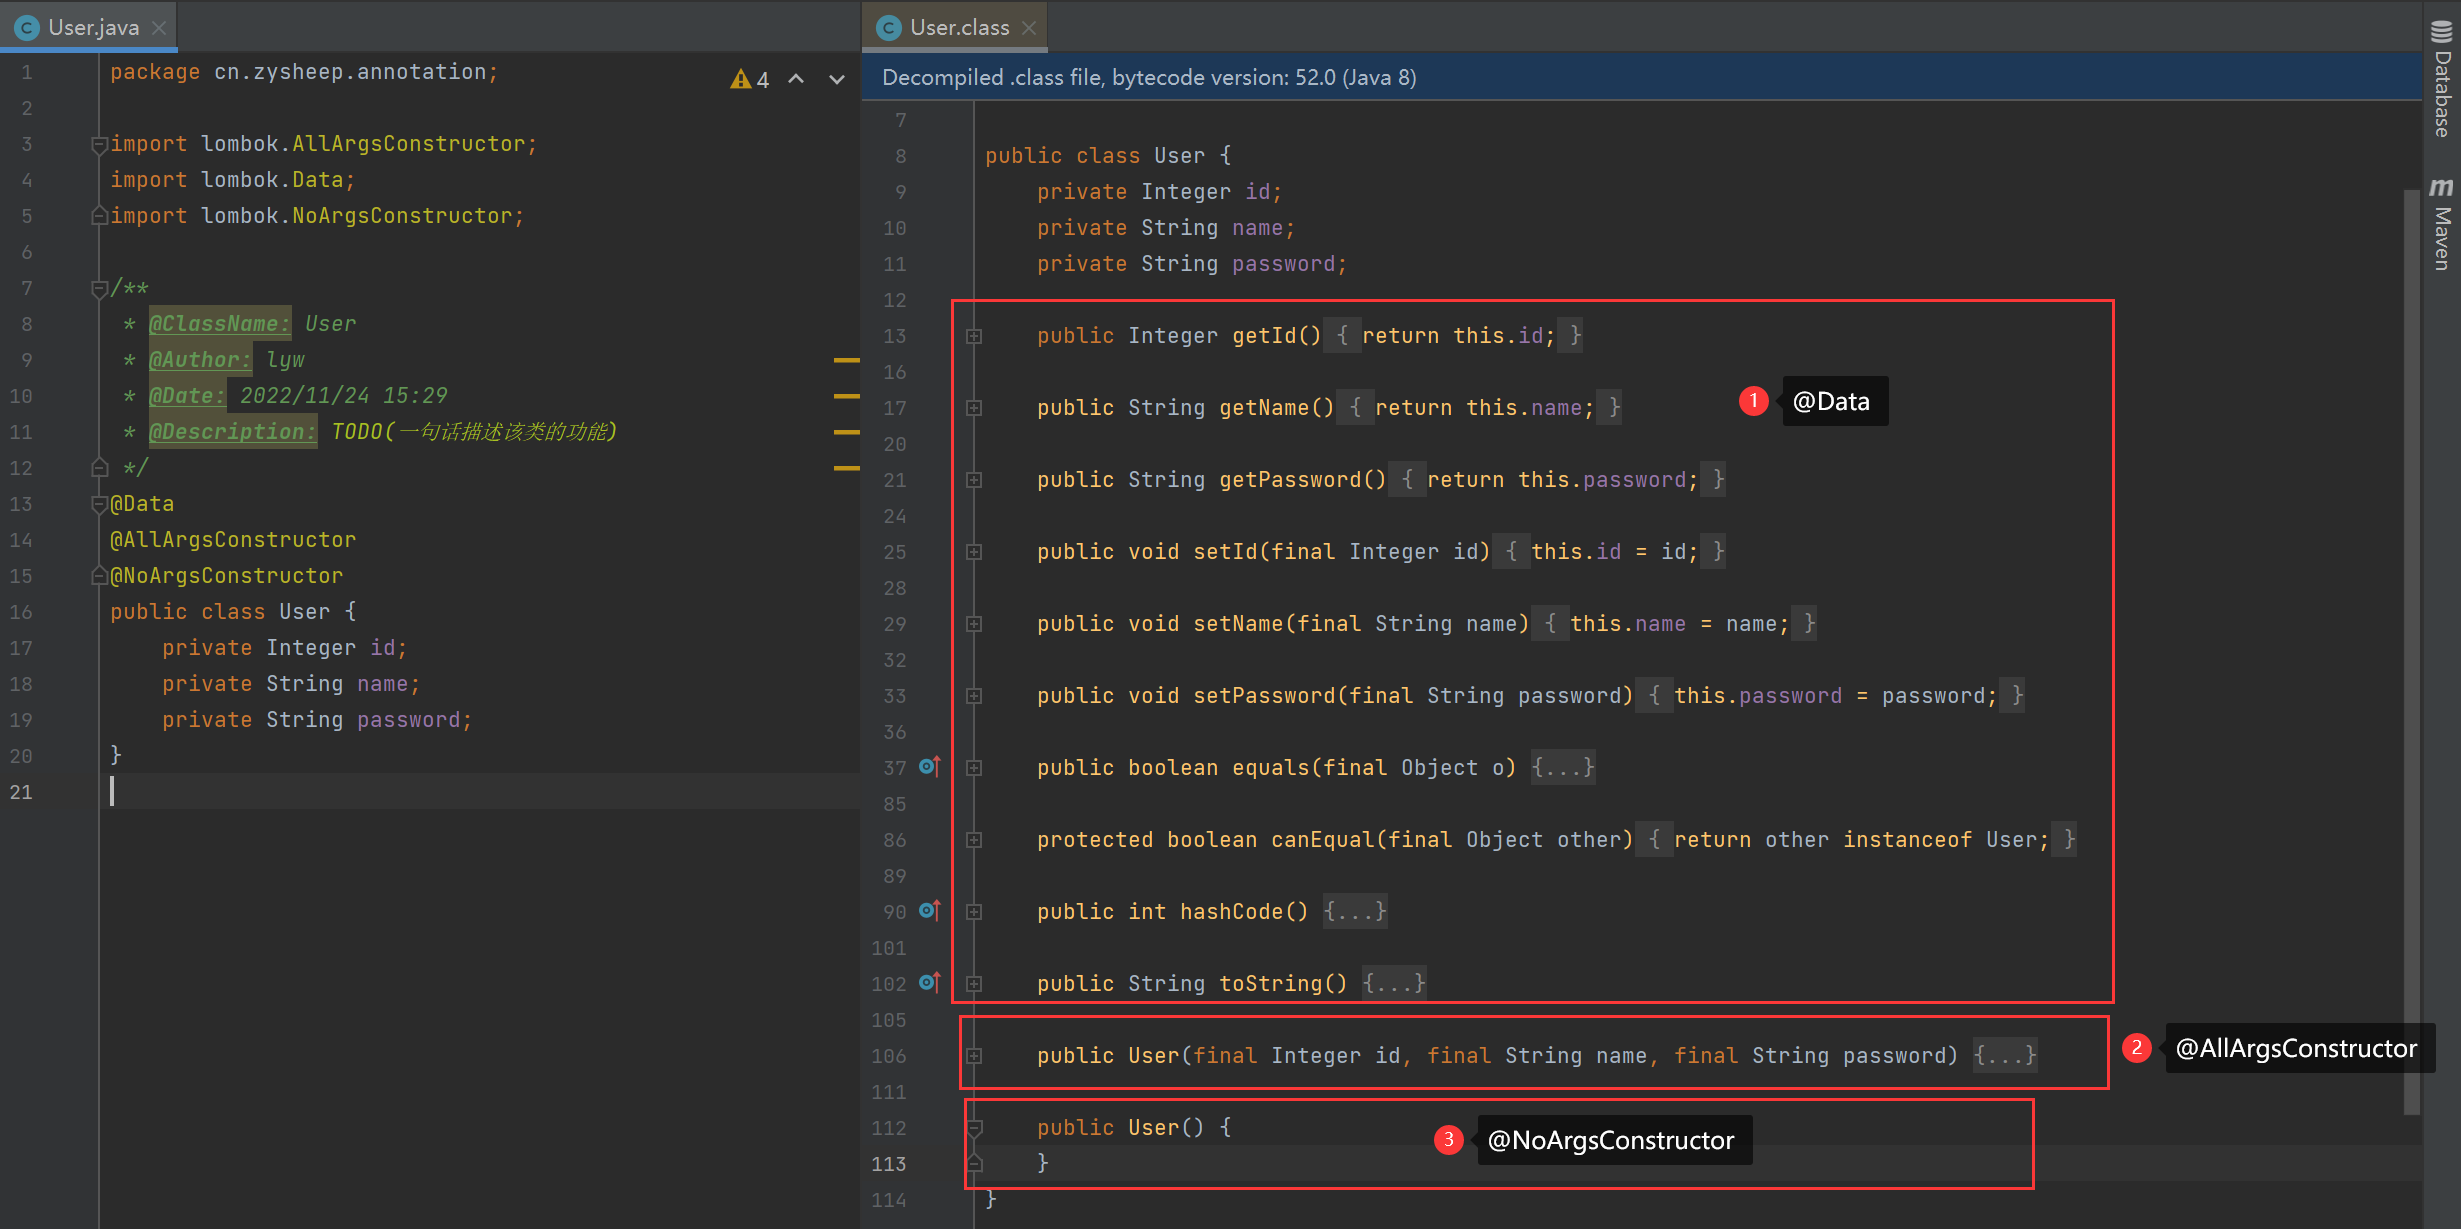Screen dimensions: 2461x1229
Task: Switch to the User.java tab
Action: [x=93, y=28]
